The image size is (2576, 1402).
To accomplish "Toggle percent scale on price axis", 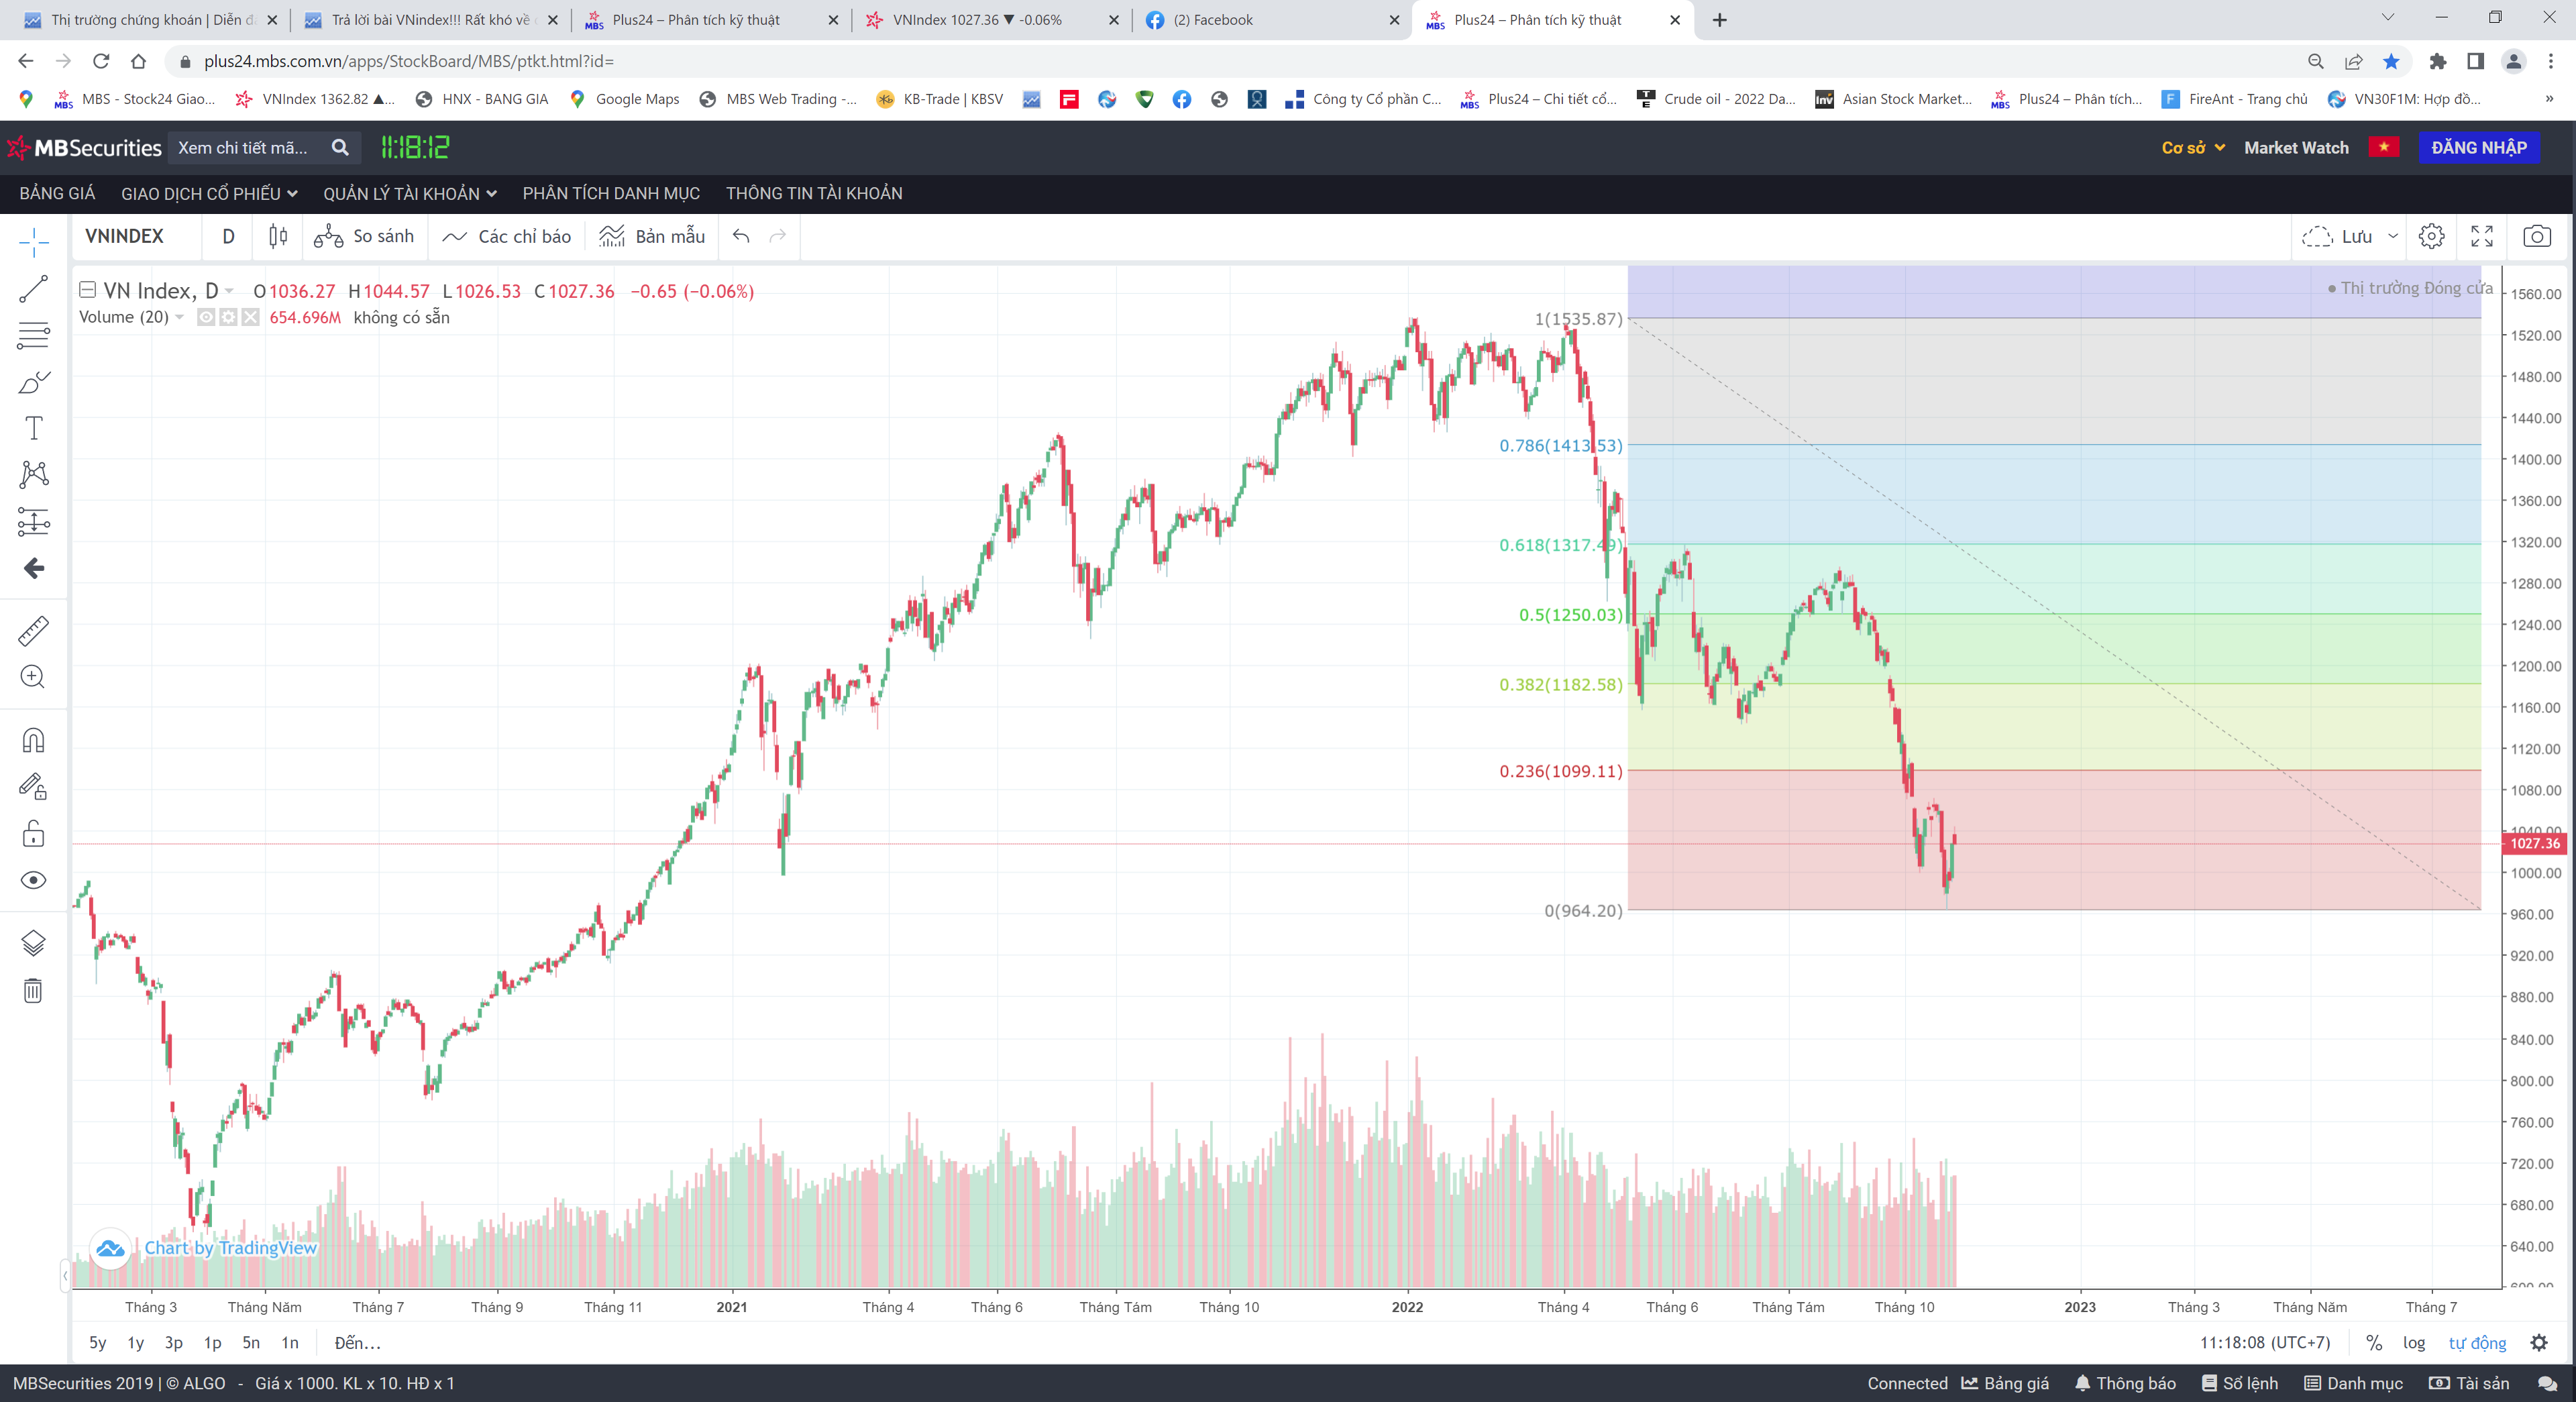I will pyautogui.click(x=2374, y=1343).
